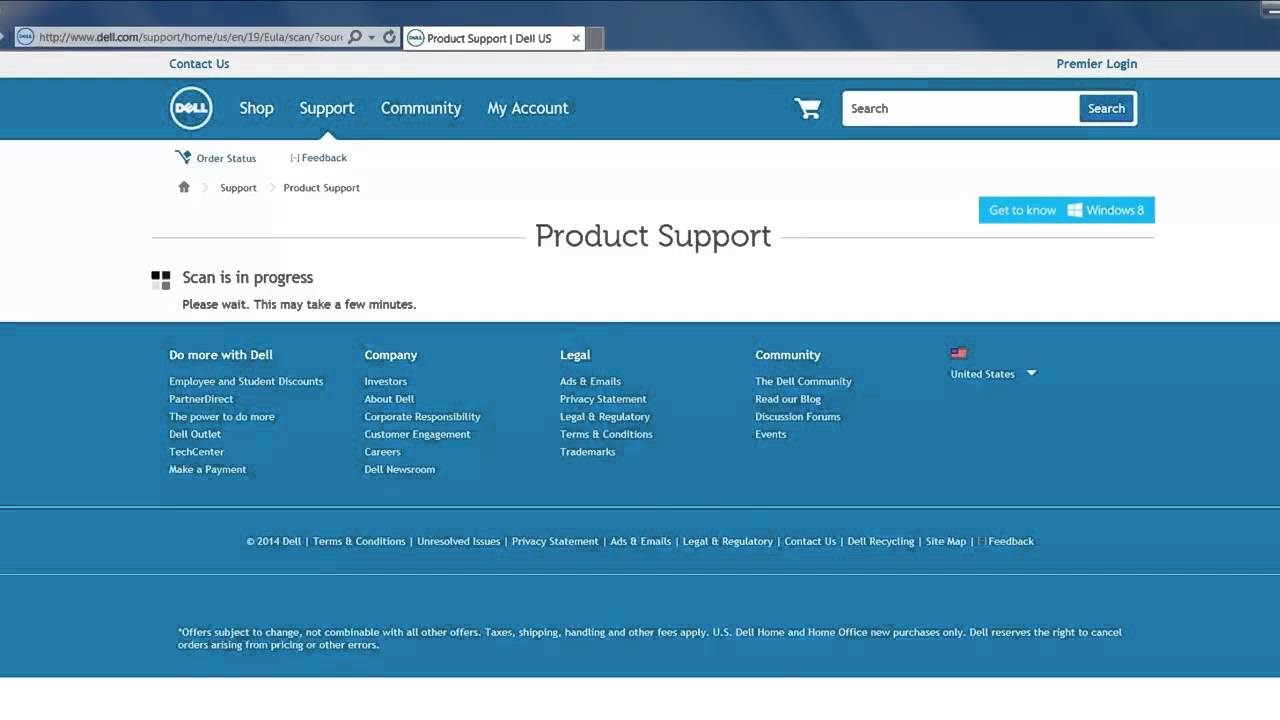Screen dimensions: 1280x720
Task: Open the shopping cart icon
Action: point(807,108)
